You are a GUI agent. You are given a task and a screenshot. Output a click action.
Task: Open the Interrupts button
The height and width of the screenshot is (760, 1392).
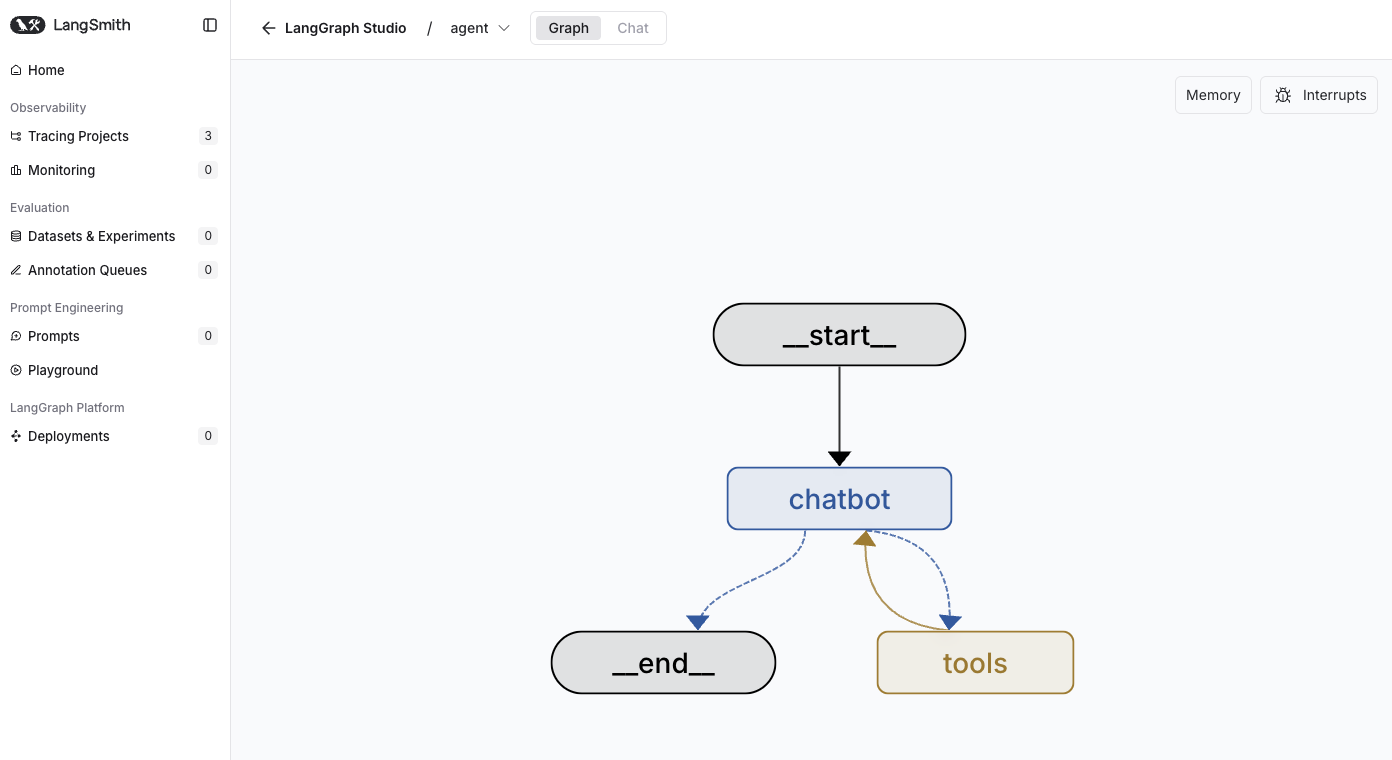tap(1319, 95)
